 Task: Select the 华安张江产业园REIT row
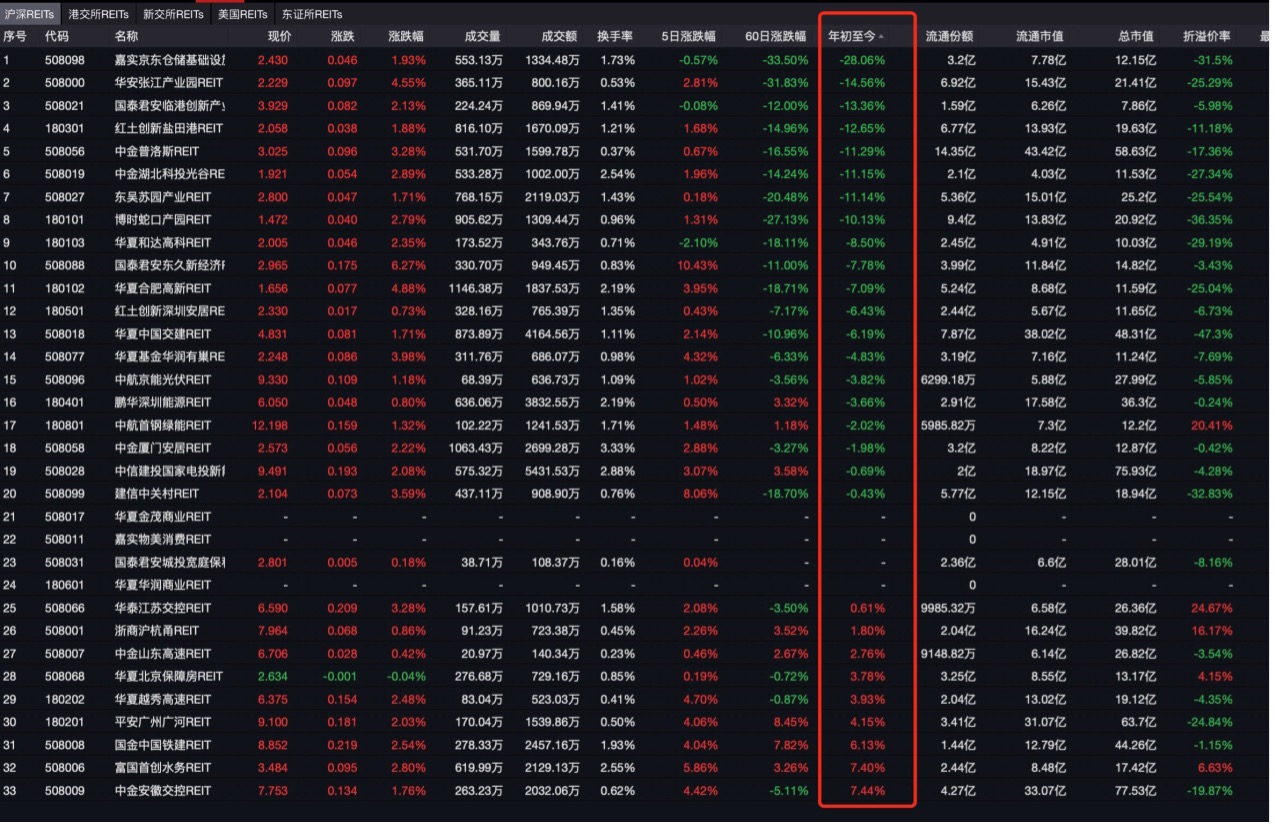click(x=636, y=83)
